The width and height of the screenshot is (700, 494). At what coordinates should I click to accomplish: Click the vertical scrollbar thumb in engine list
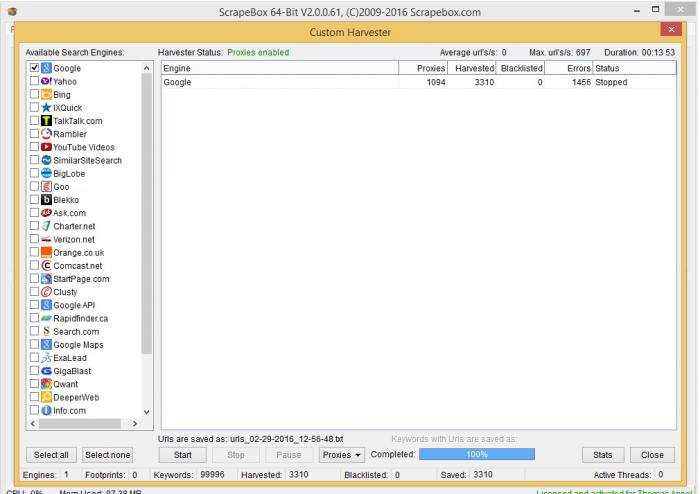[x=146, y=214]
